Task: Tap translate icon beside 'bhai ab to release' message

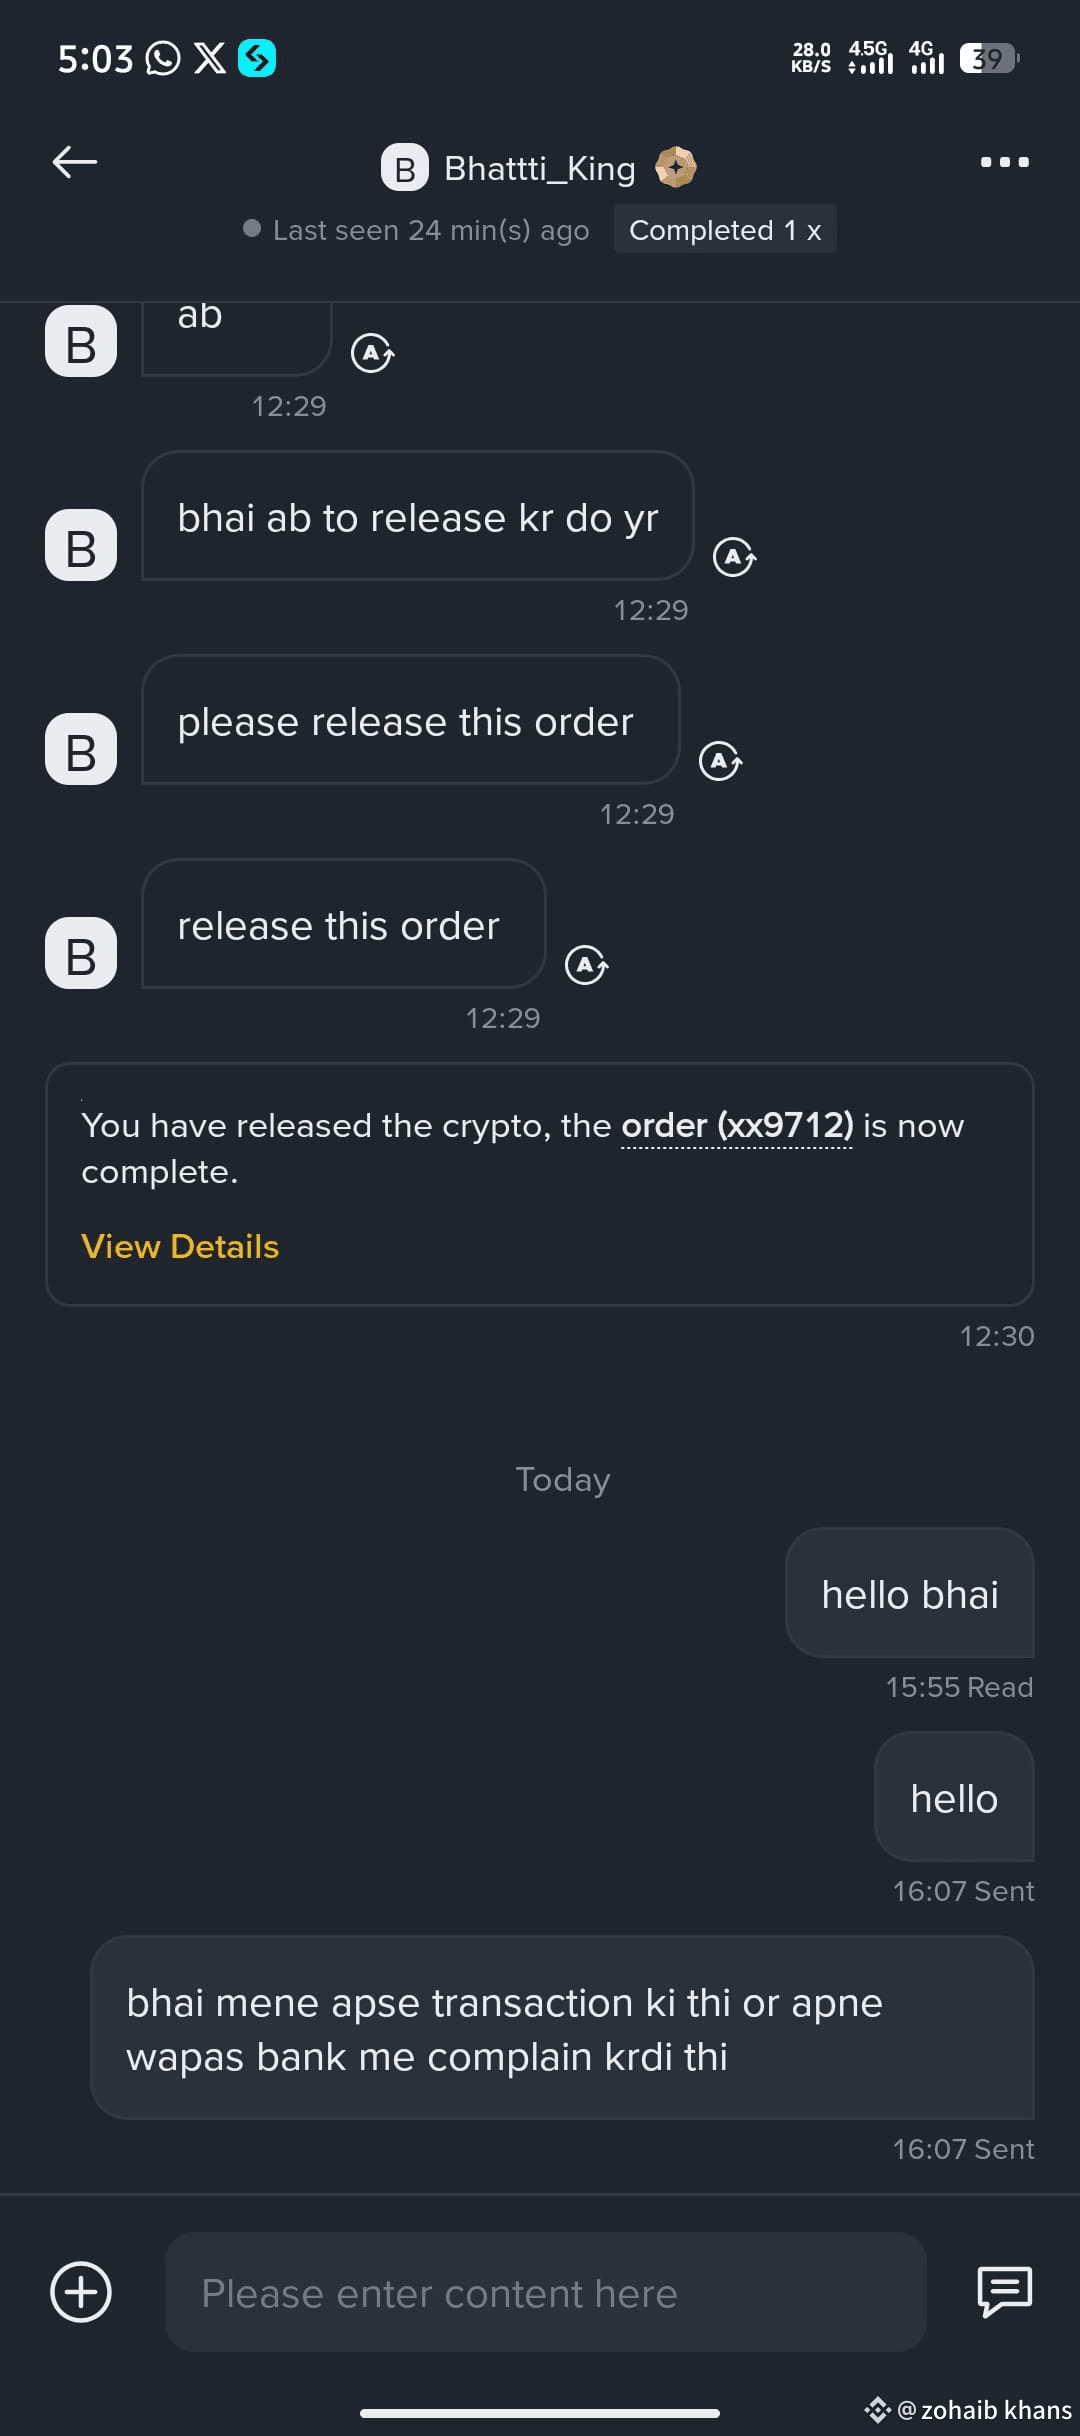Action: (734, 557)
